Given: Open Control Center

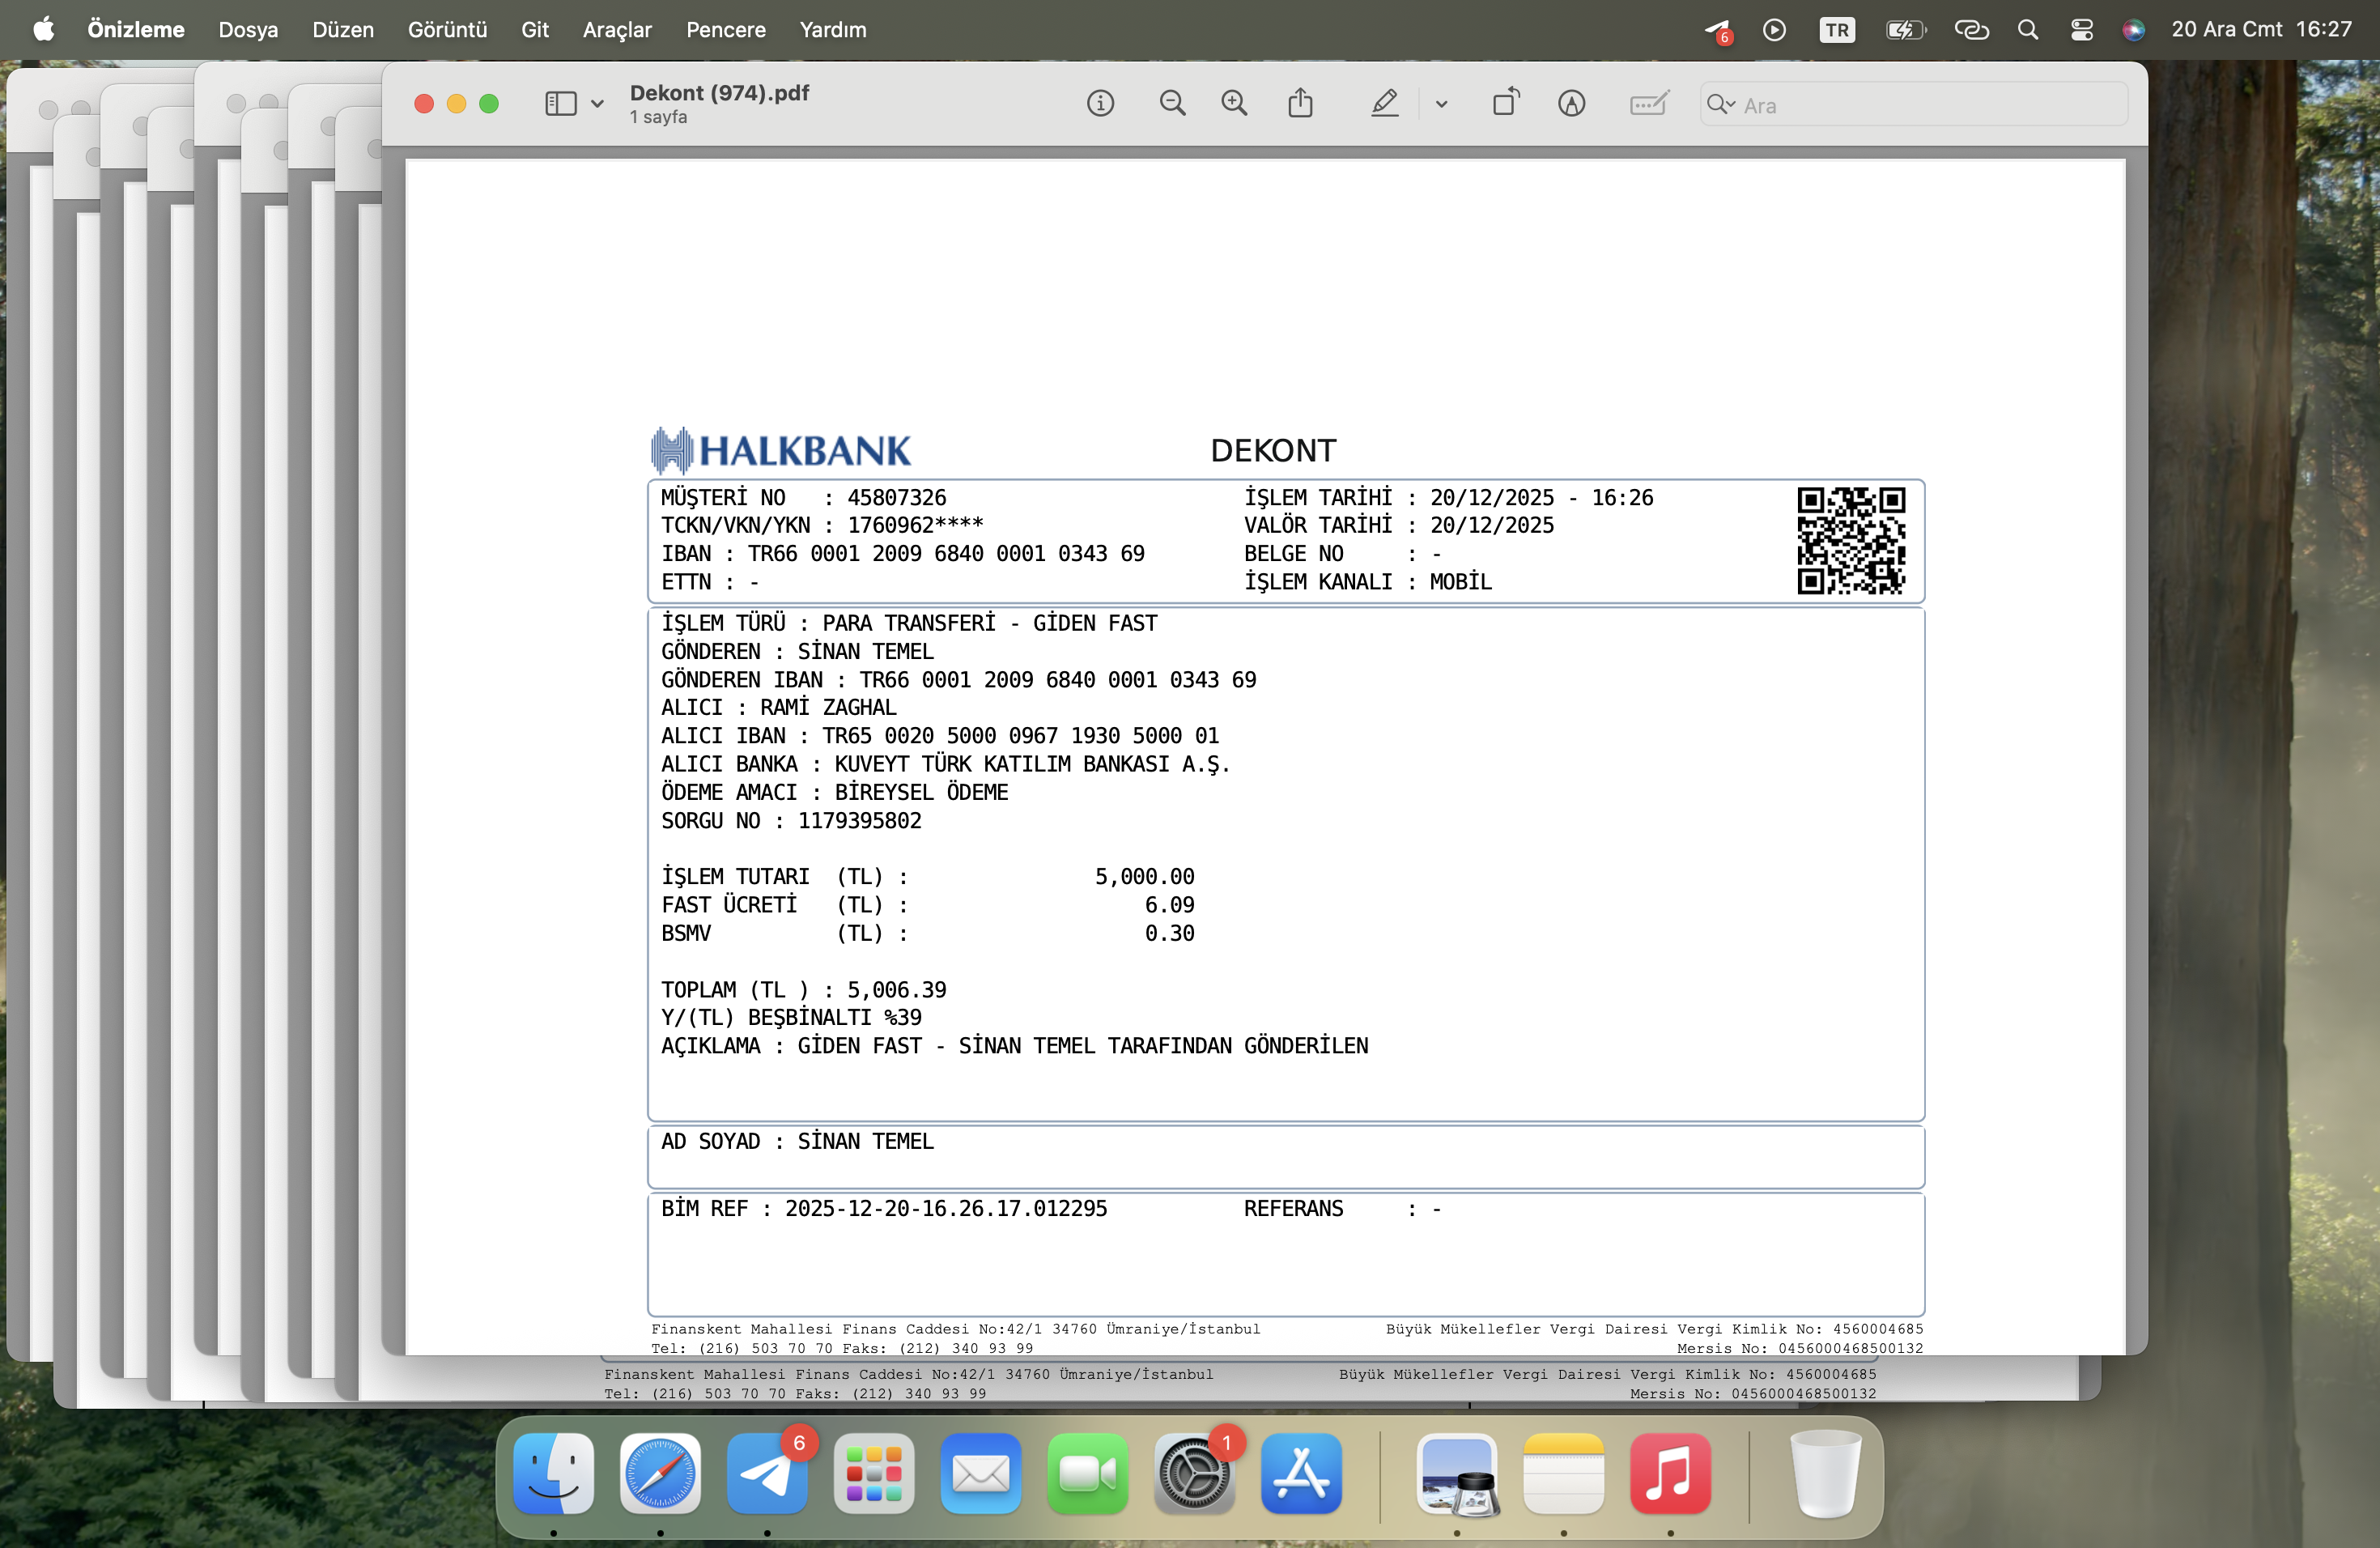Looking at the screenshot, I should 2081,29.
